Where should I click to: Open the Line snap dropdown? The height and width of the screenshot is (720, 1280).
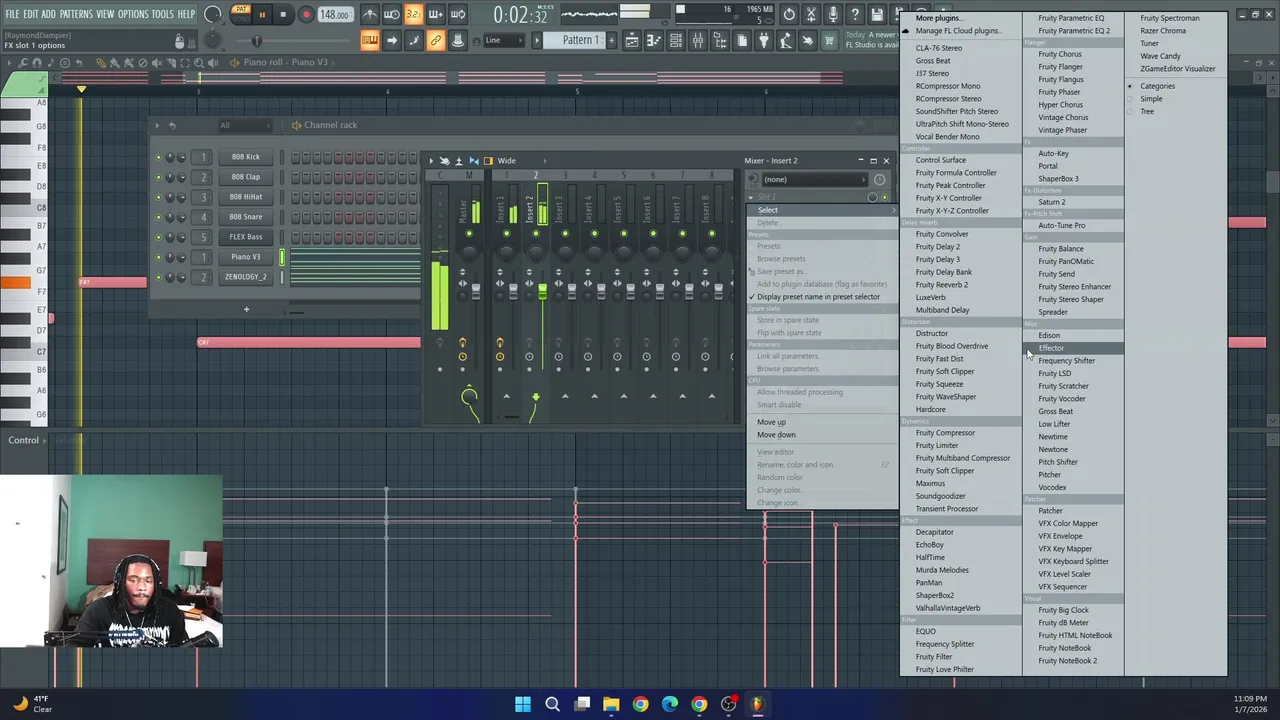pyautogui.click(x=505, y=40)
